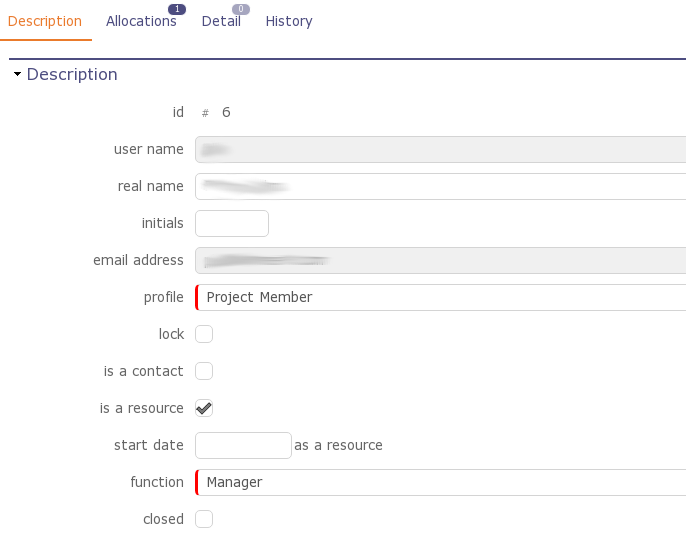The image size is (686, 540).
Task: Click the start date field
Action: (243, 445)
